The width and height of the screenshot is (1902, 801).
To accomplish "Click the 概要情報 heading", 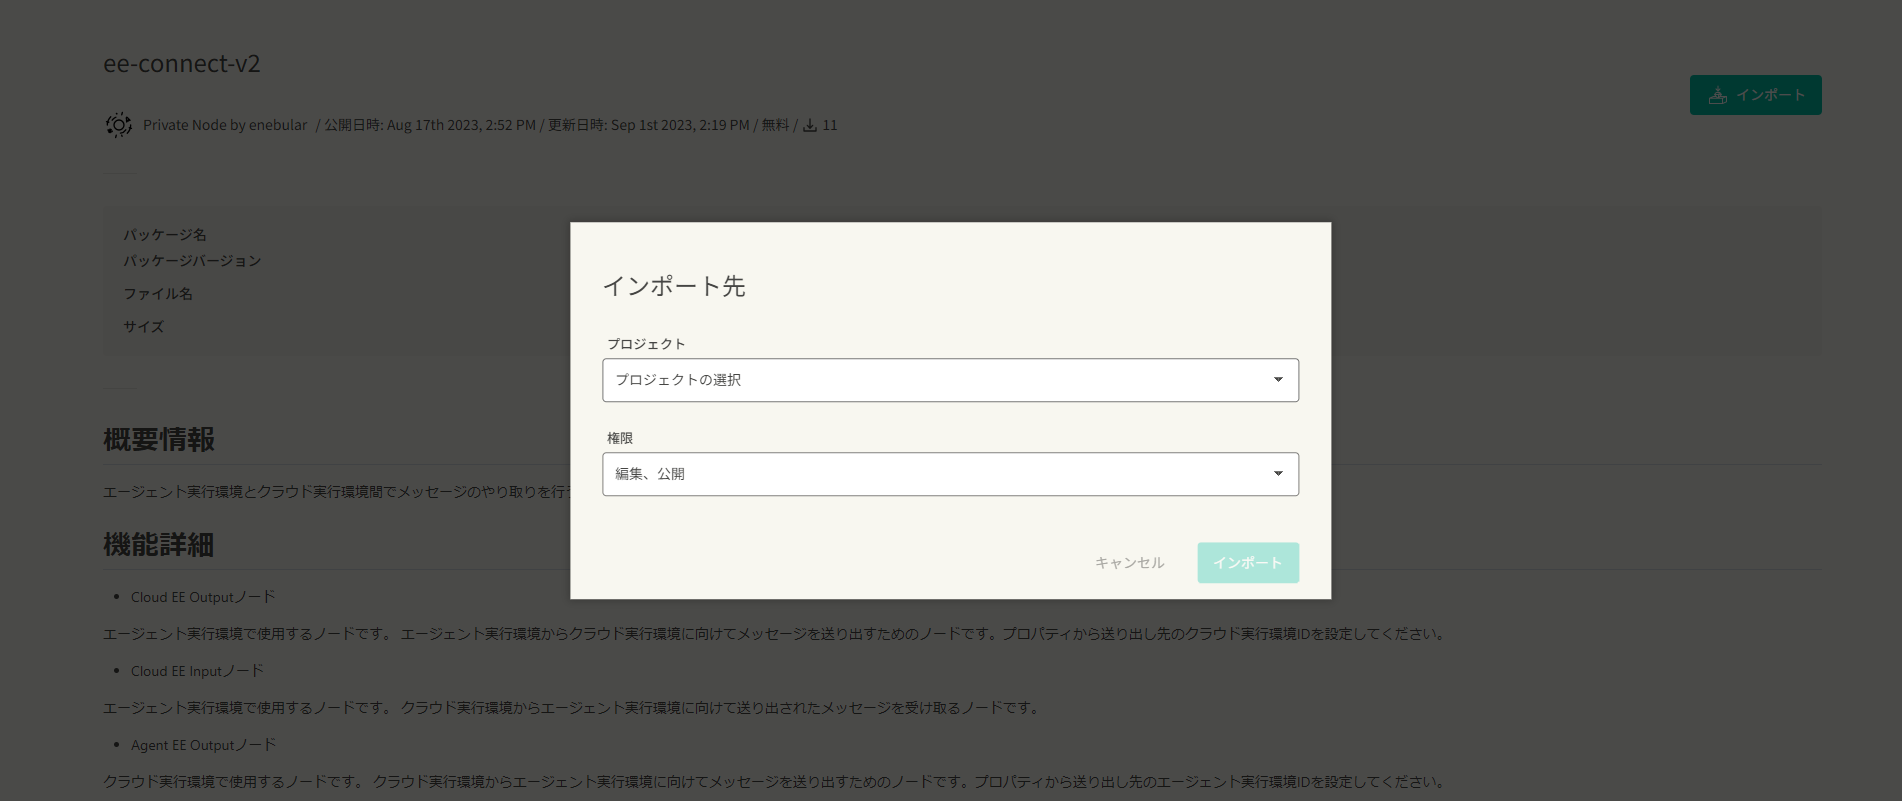I will (x=159, y=440).
